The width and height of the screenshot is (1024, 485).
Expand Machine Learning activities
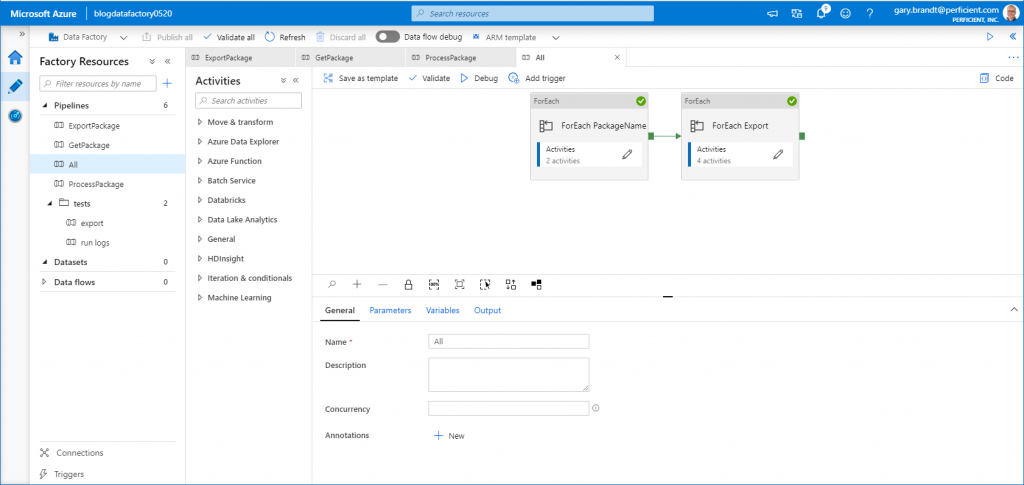point(200,298)
